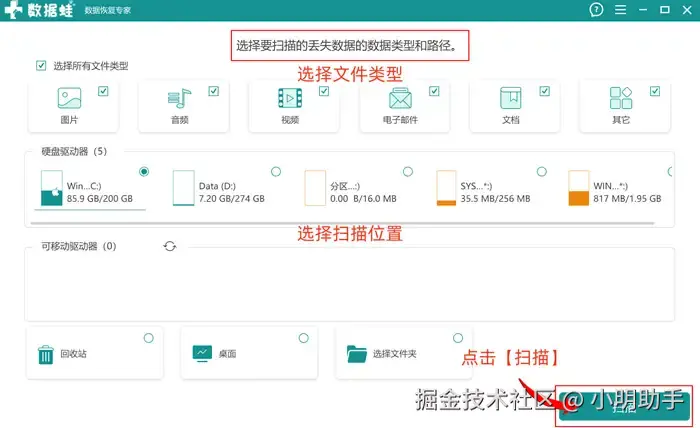Screen dimensions: 700x428
Task: Uncheck the 图片 checkbox
Action: point(103,91)
